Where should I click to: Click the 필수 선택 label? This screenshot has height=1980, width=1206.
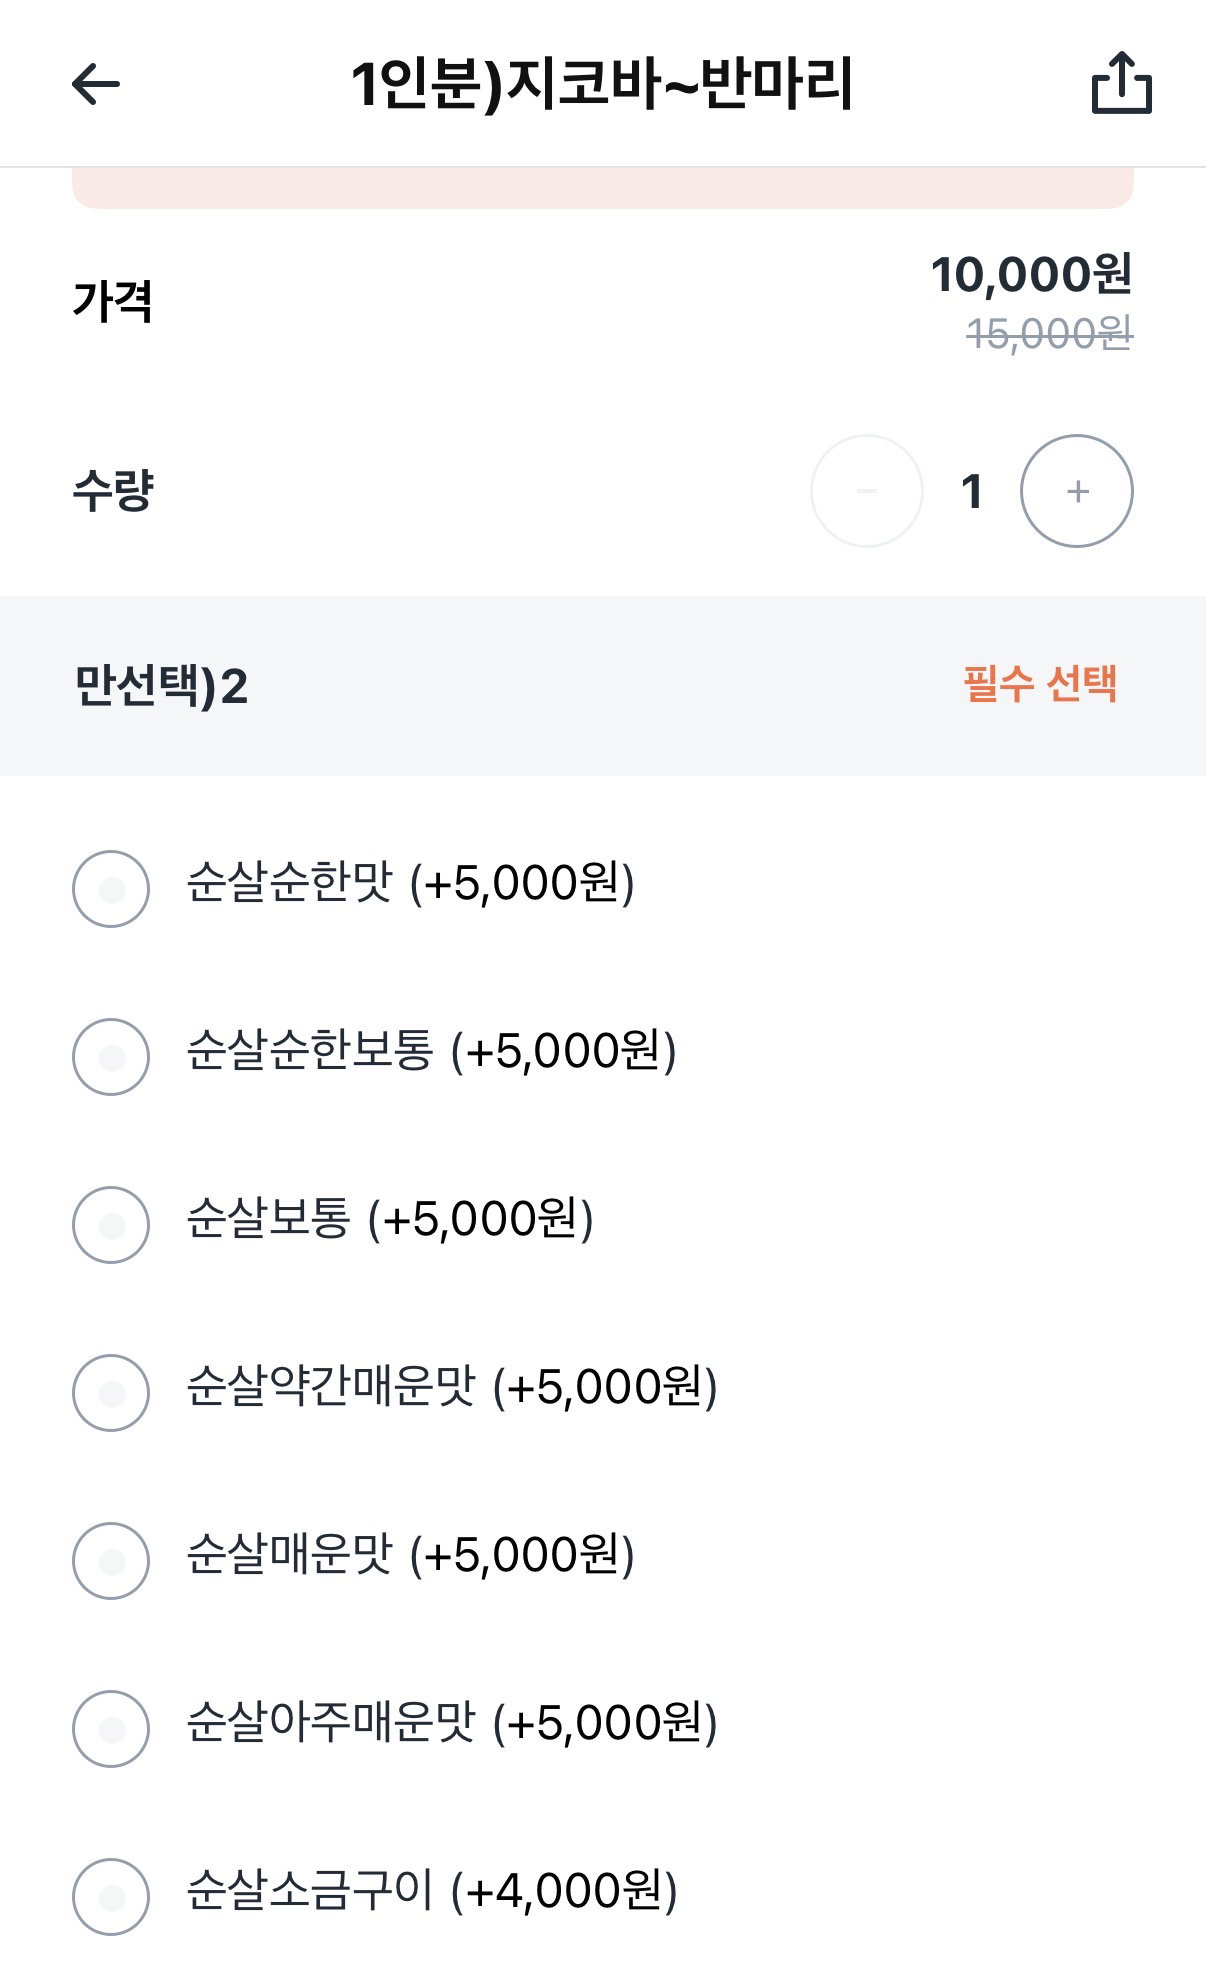(x=1040, y=684)
